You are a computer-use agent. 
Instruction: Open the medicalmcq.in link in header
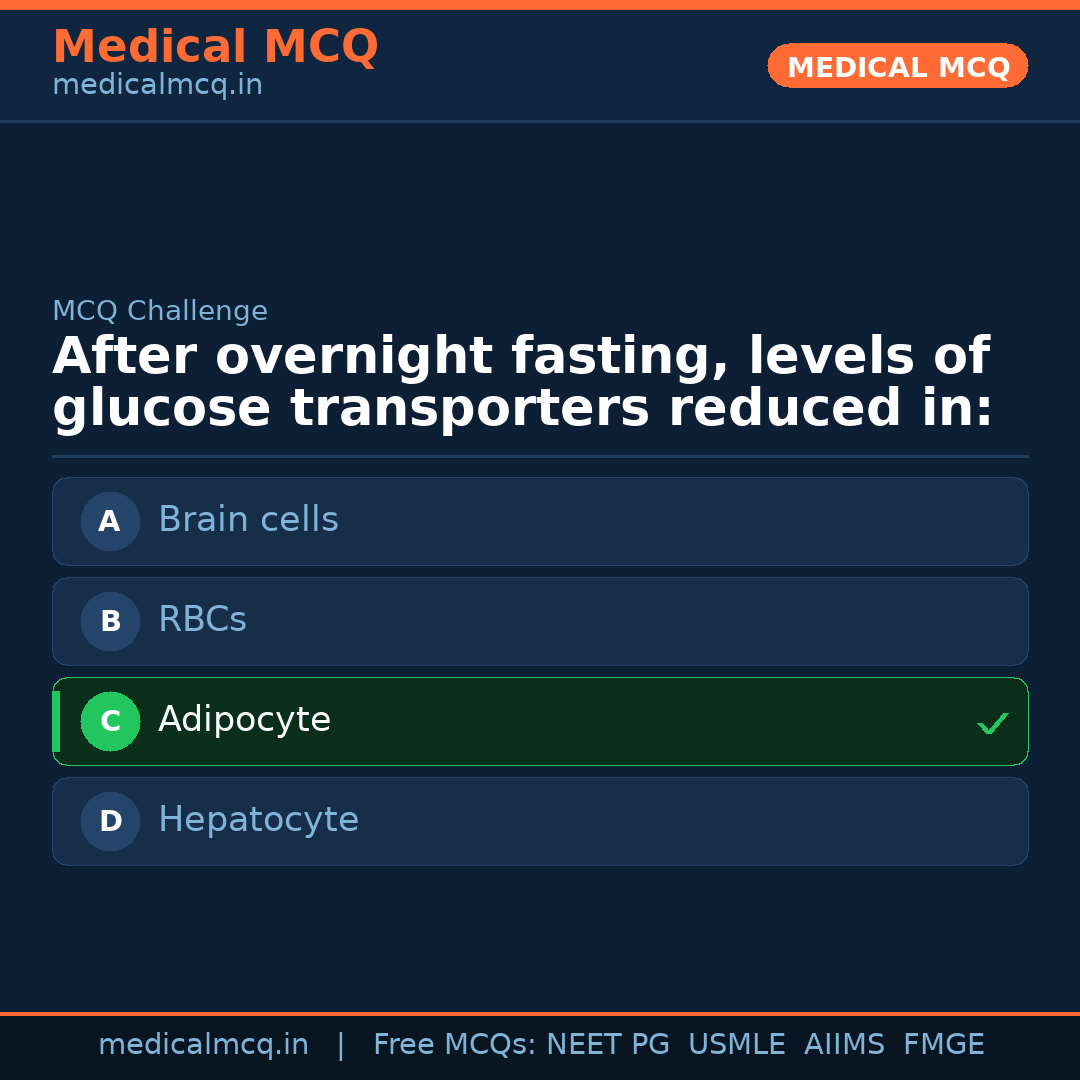point(157,86)
